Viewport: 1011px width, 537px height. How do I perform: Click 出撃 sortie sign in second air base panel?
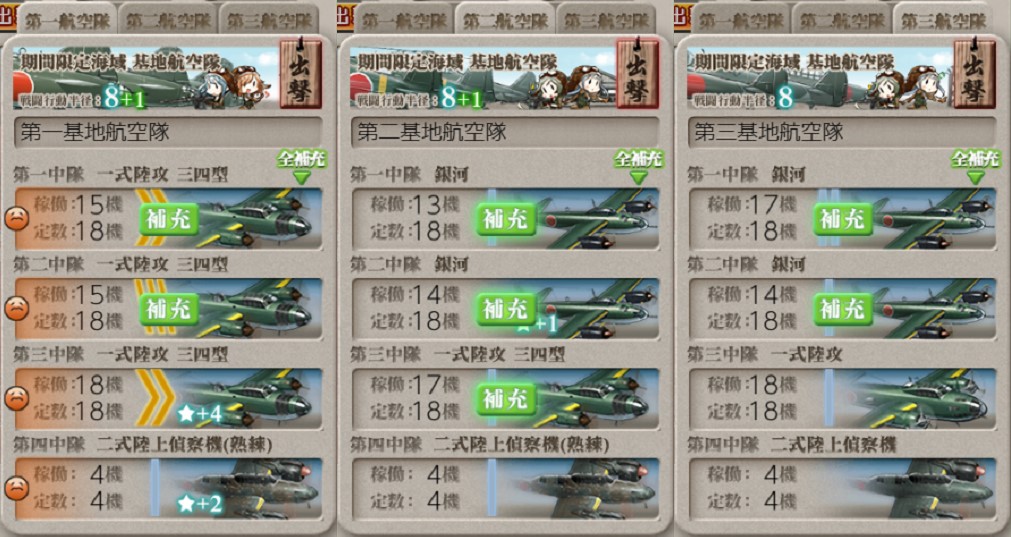[637, 74]
